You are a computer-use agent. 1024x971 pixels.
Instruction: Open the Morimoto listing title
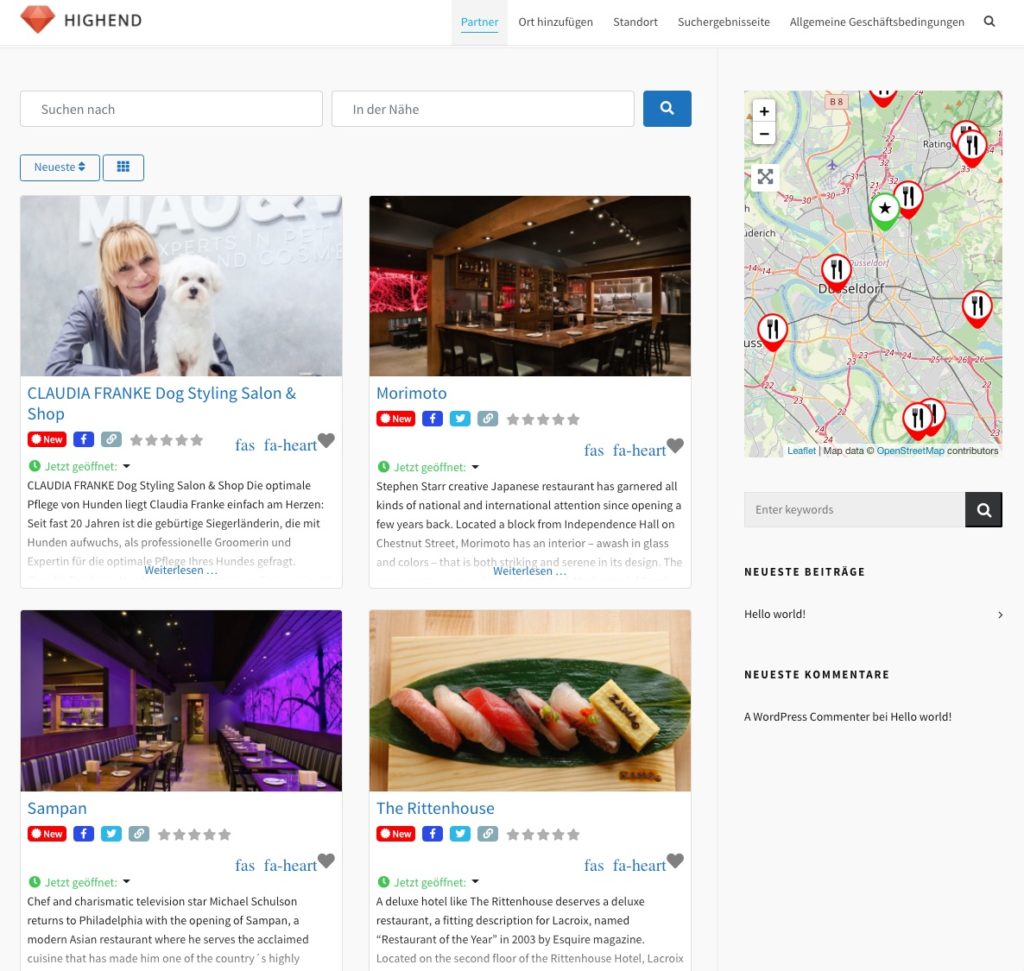(411, 393)
